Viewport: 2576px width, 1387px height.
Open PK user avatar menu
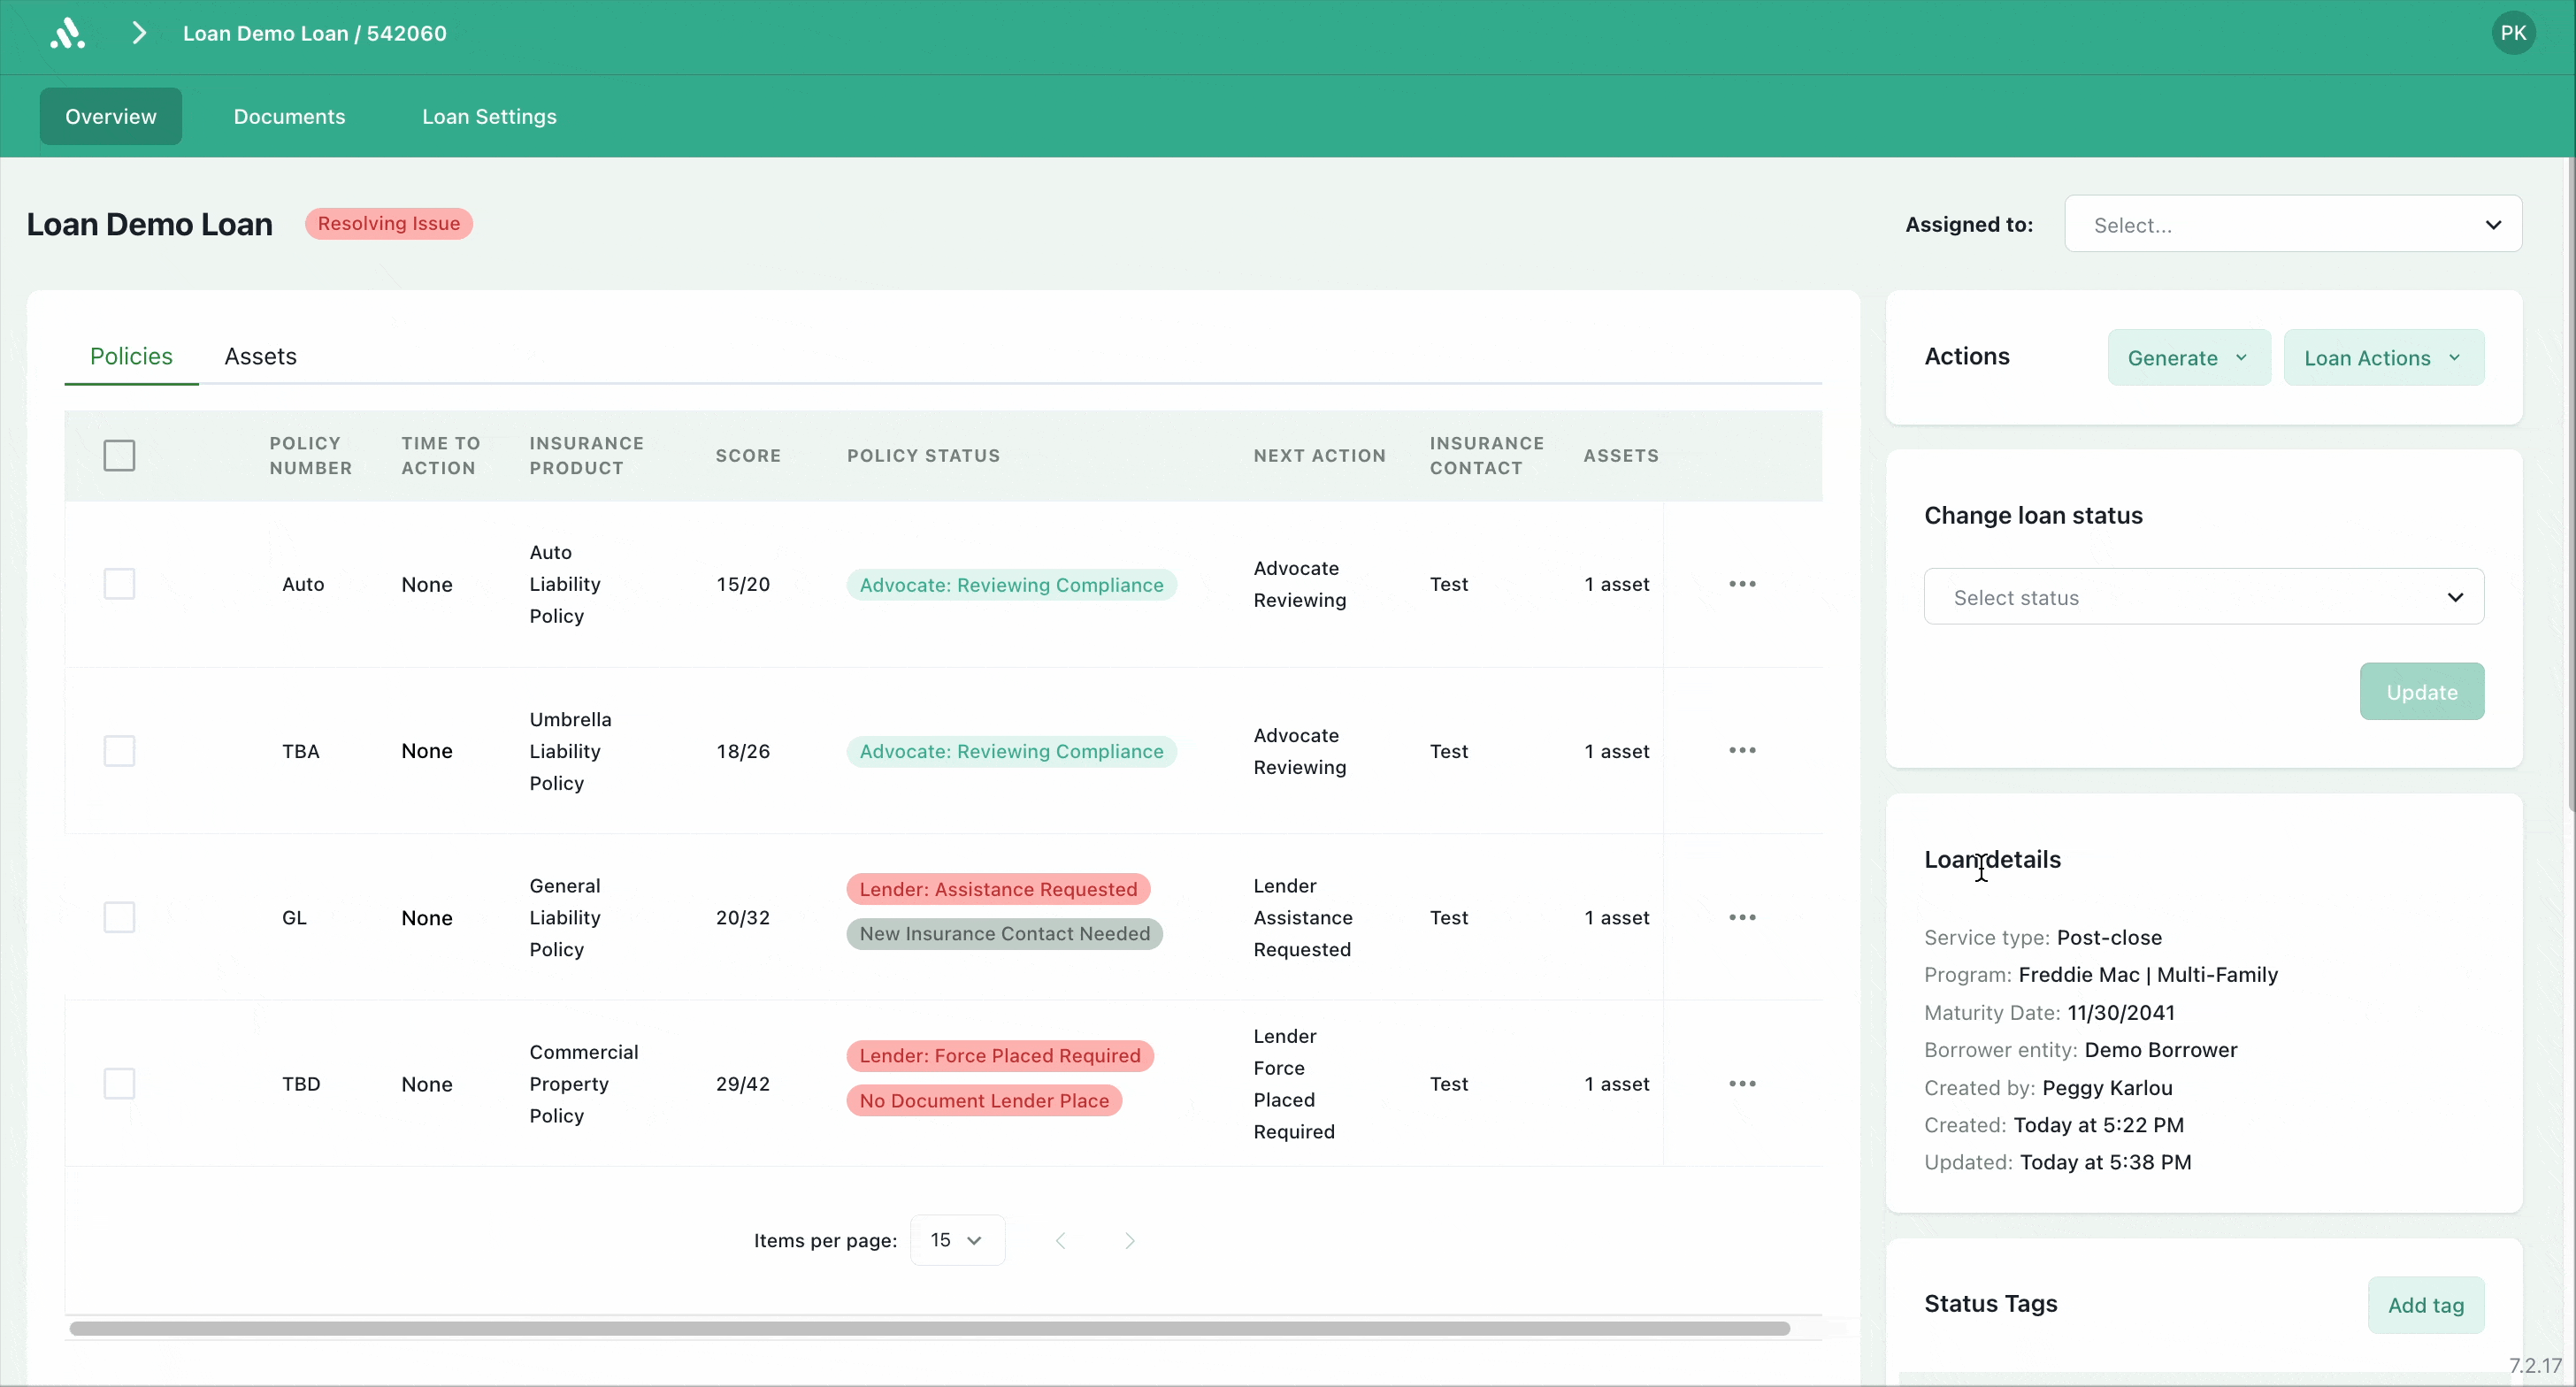coord(2512,33)
